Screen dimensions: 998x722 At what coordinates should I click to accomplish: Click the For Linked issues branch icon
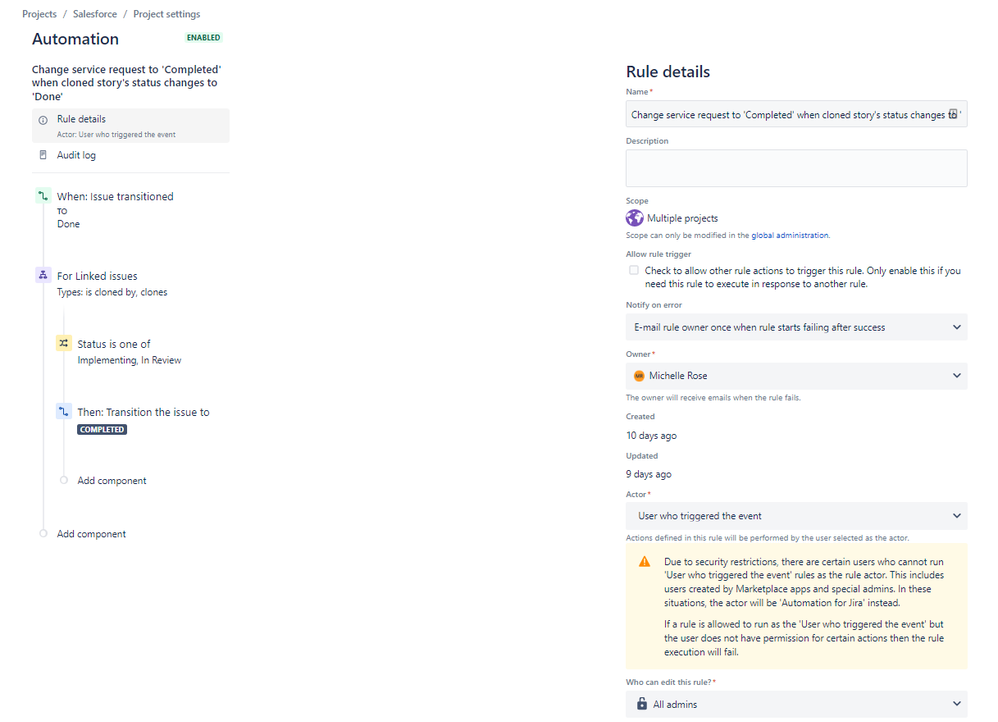(43, 275)
